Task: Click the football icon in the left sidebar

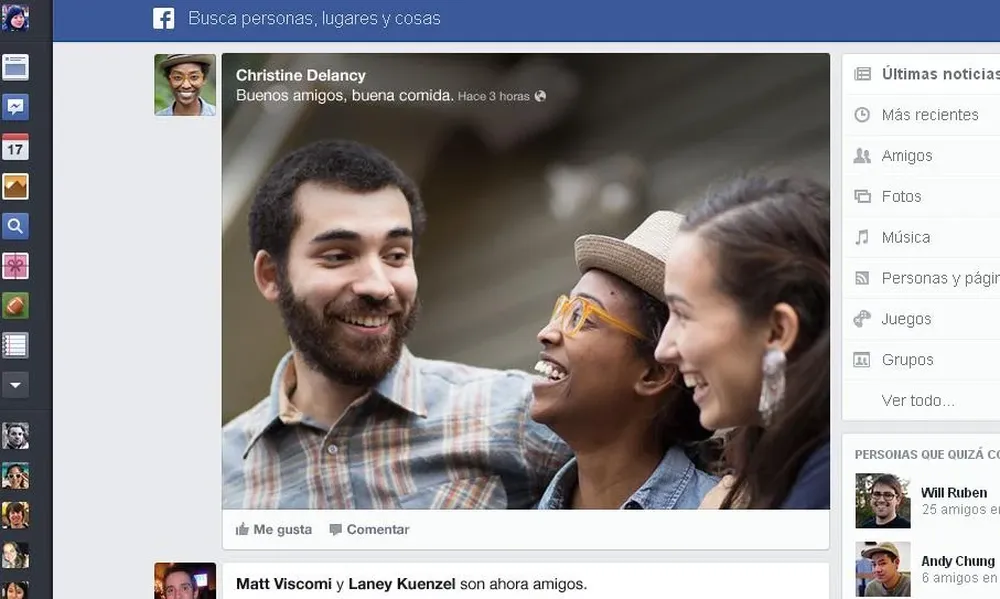Action: [x=15, y=305]
